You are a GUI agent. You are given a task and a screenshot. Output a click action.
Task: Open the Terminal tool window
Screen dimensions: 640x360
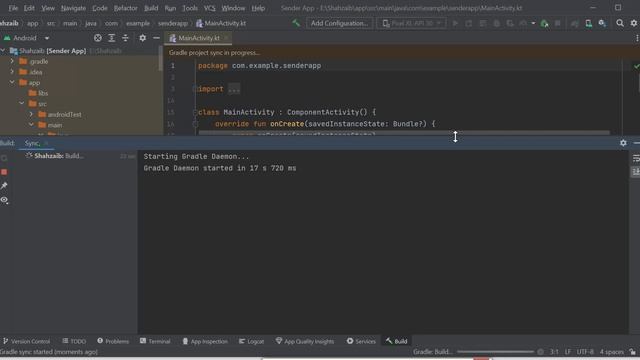tap(155, 341)
